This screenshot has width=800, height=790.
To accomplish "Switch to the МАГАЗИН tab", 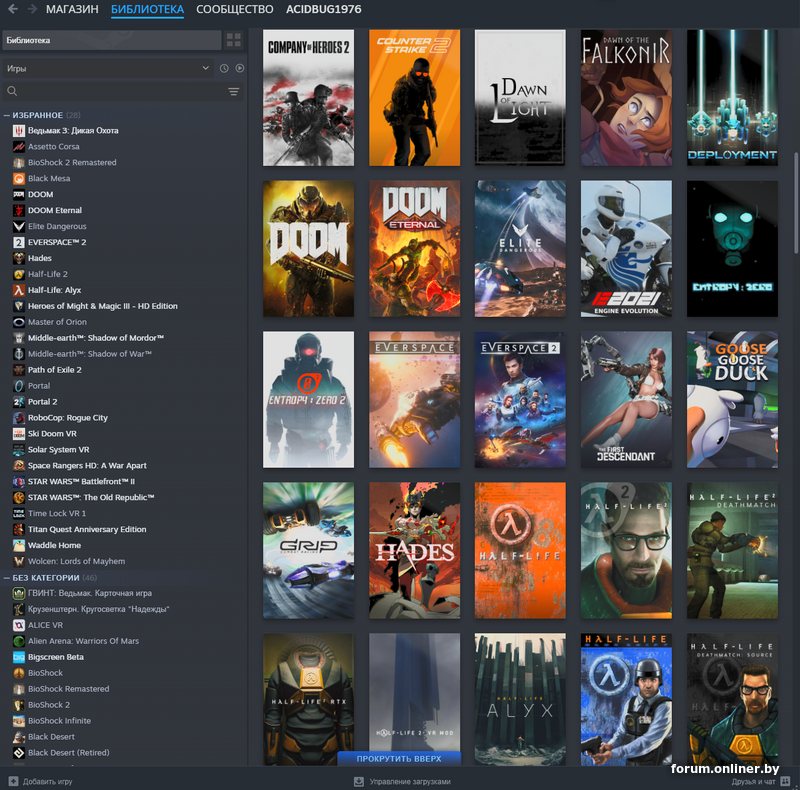I will pyautogui.click(x=72, y=9).
